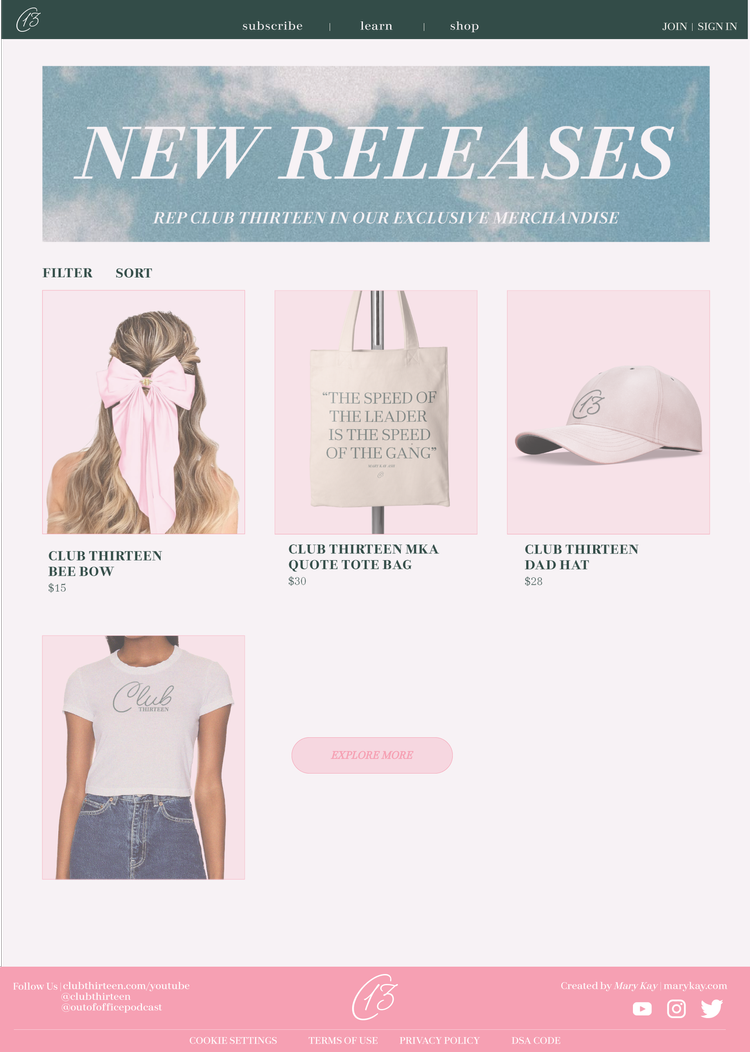The image size is (750, 1052).
Task: Select the Club Thirteen t-shirt image
Action: [x=144, y=757]
